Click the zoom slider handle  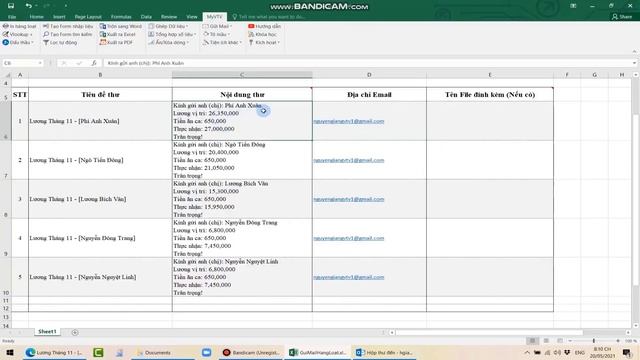click(x=594, y=340)
